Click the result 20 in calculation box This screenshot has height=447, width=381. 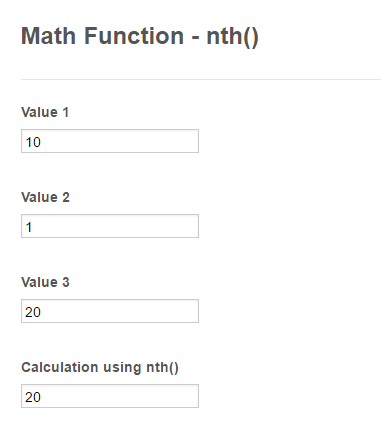[x=33, y=397]
